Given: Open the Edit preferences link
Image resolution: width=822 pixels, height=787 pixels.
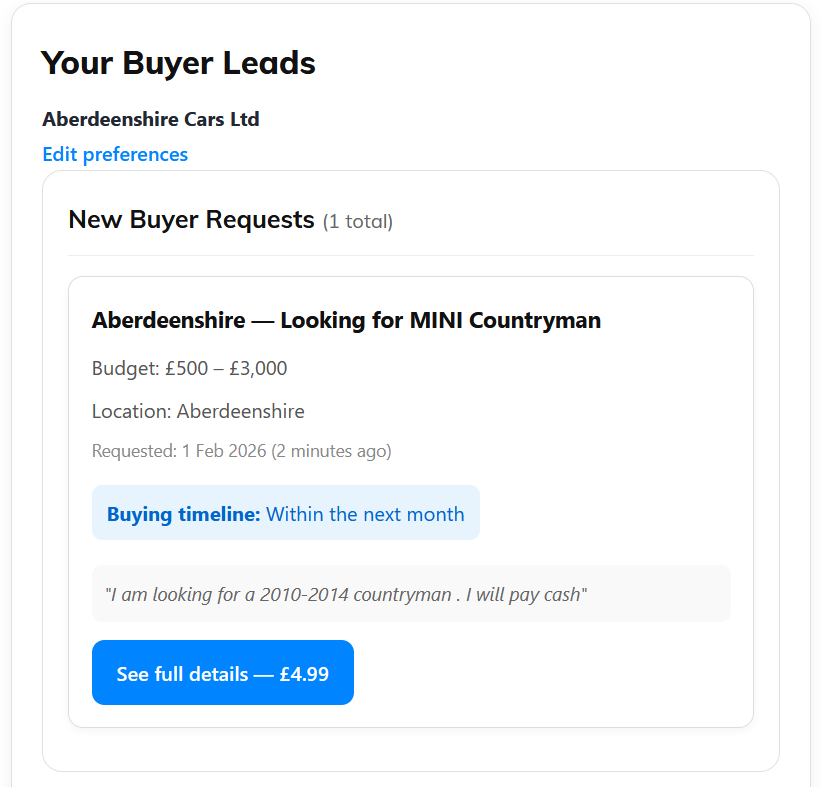Looking at the screenshot, I should tap(115, 154).
